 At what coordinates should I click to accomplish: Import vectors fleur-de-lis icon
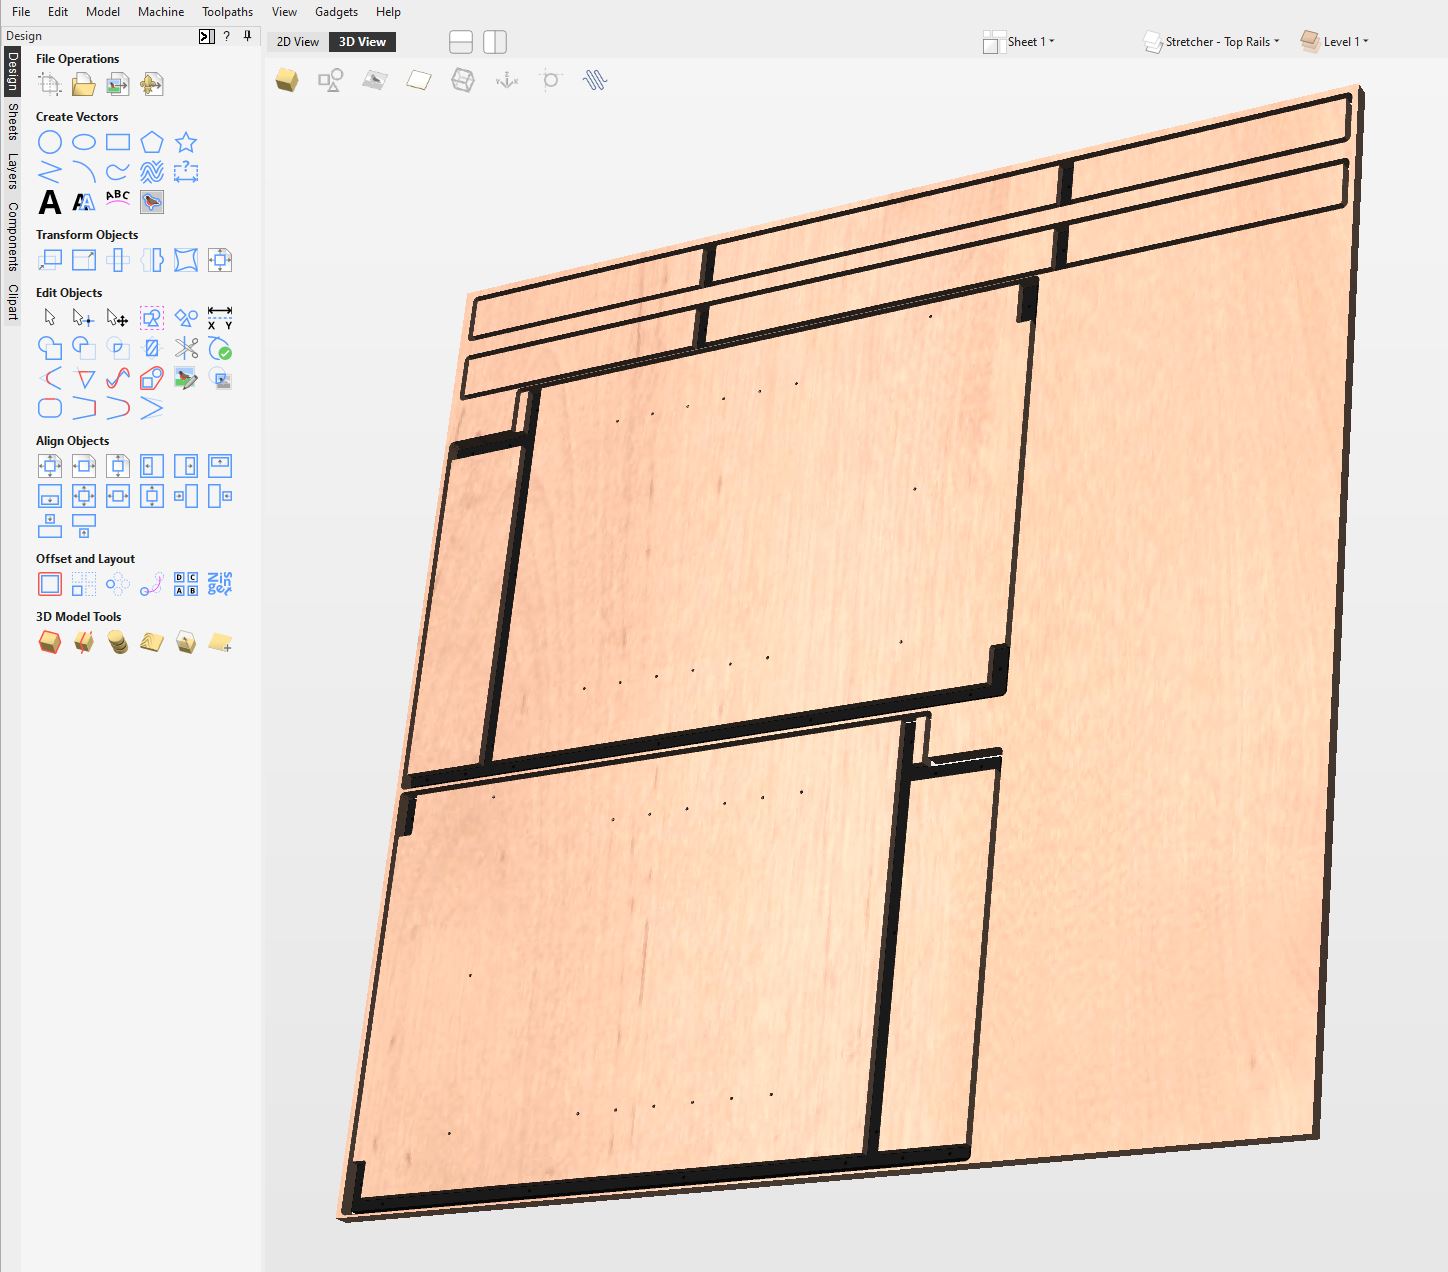152,85
